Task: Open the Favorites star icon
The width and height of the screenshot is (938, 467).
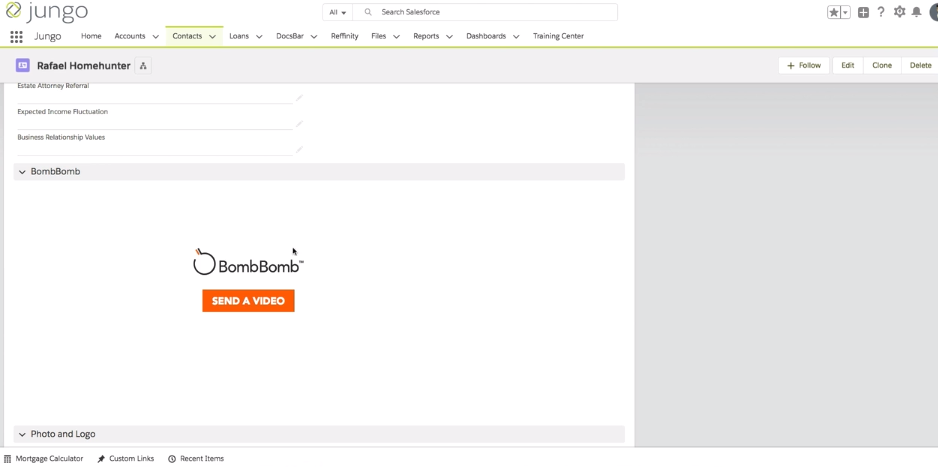Action: [834, 13]
